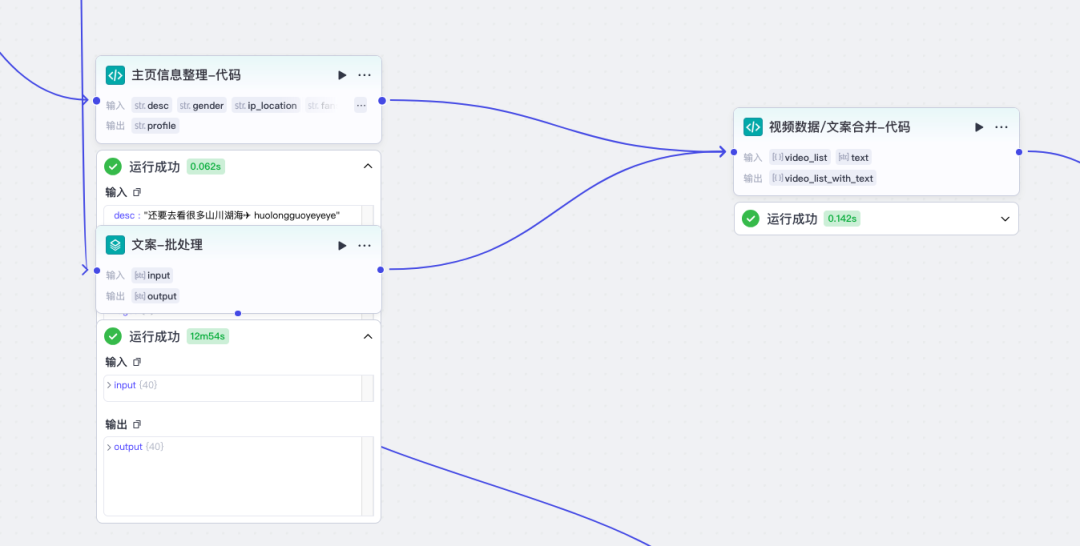Collapse the 0.062s run result panel

tap(367, 166)
